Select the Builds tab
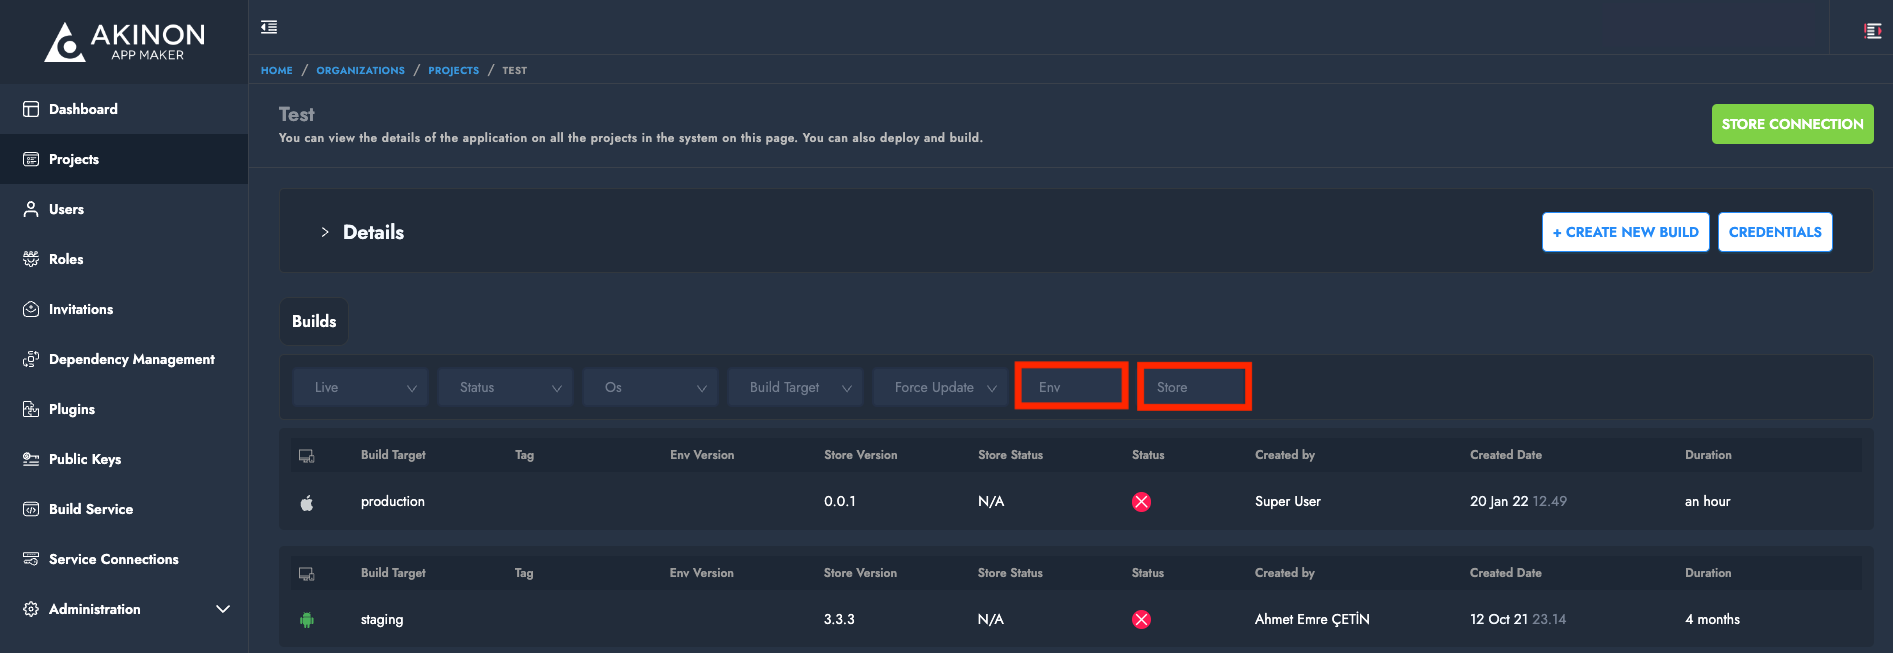Image resolution: width=1893 pixels, height=653 pixels. (x=314, y=321)
